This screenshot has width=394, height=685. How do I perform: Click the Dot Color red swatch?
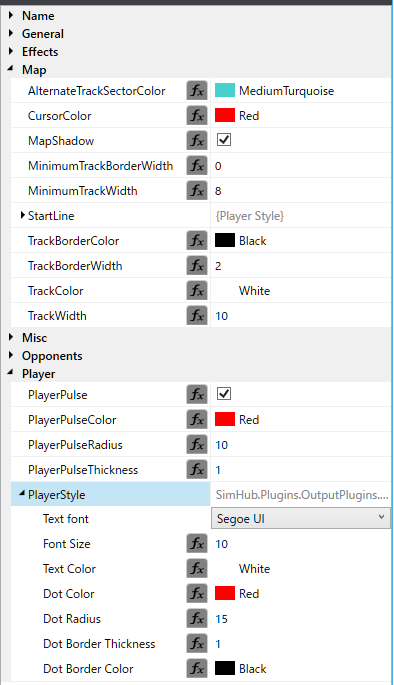225,593
